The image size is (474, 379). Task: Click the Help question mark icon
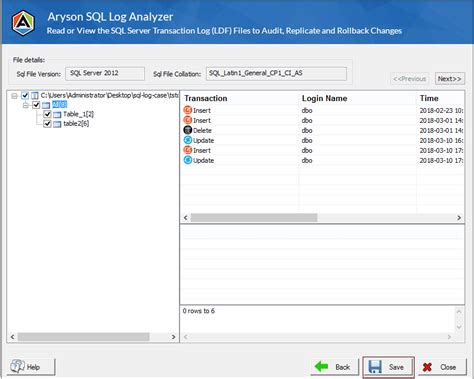pyautogui.click(x=17, y=366)
